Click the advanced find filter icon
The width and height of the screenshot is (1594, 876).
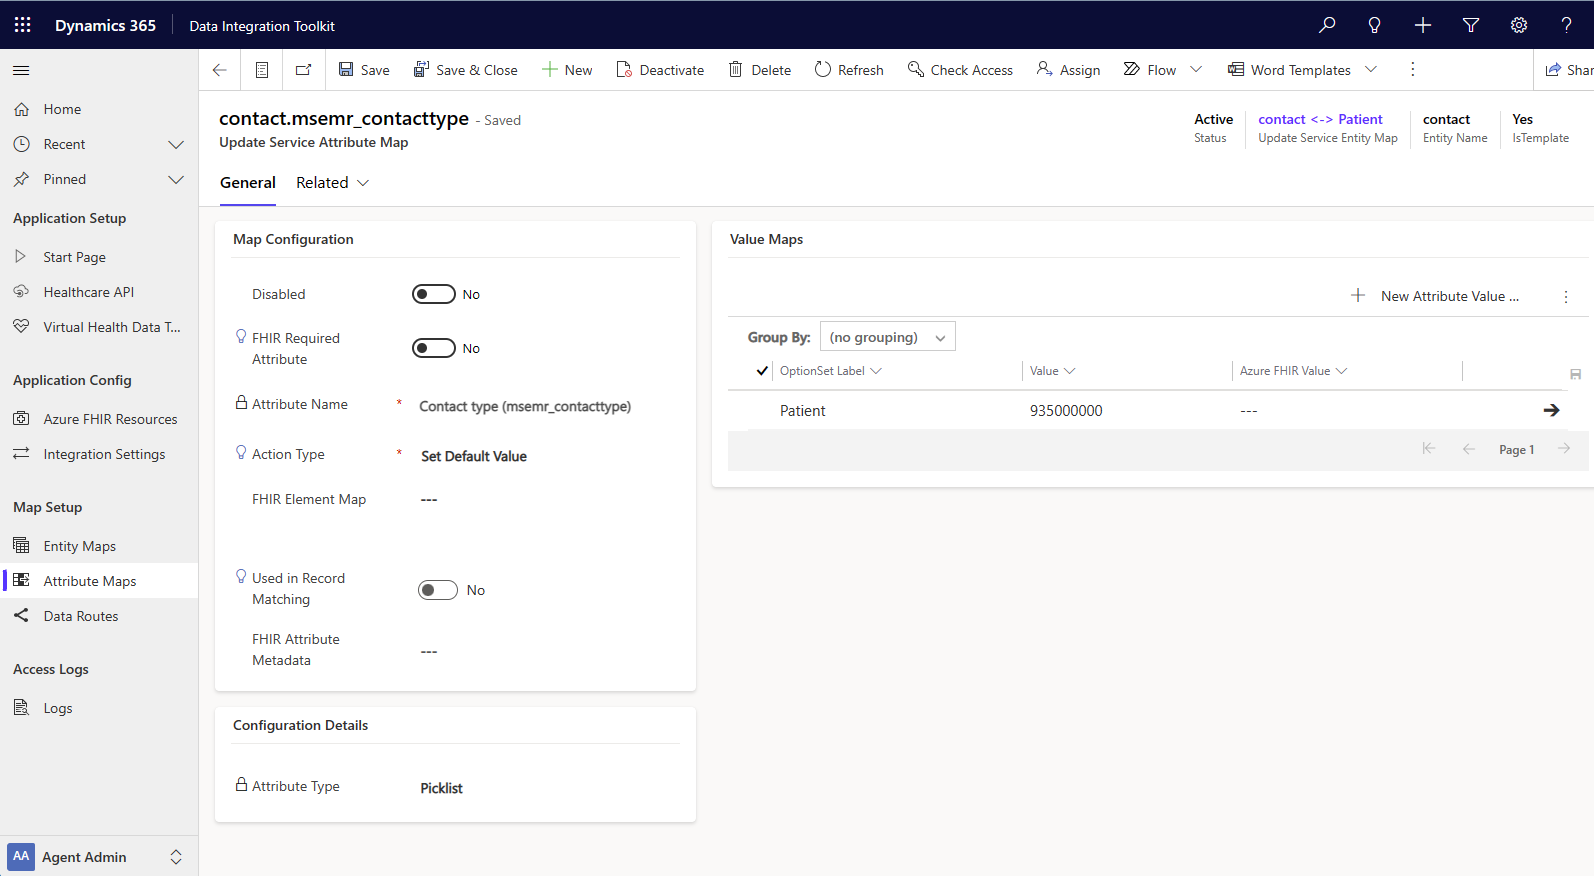point(1470,25)
